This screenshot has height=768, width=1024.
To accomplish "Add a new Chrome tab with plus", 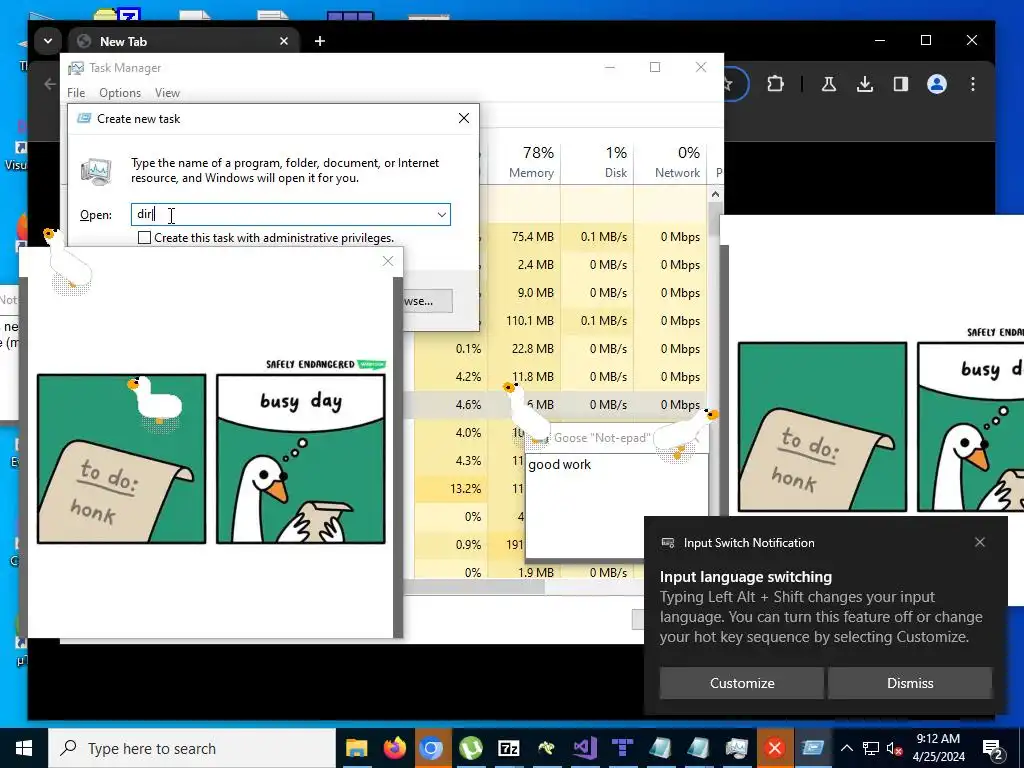I will (319, 41).
